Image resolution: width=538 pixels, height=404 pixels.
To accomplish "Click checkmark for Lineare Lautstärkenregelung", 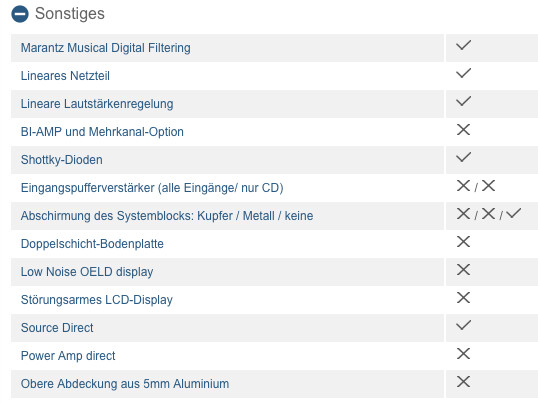I will tap(463, 101).
